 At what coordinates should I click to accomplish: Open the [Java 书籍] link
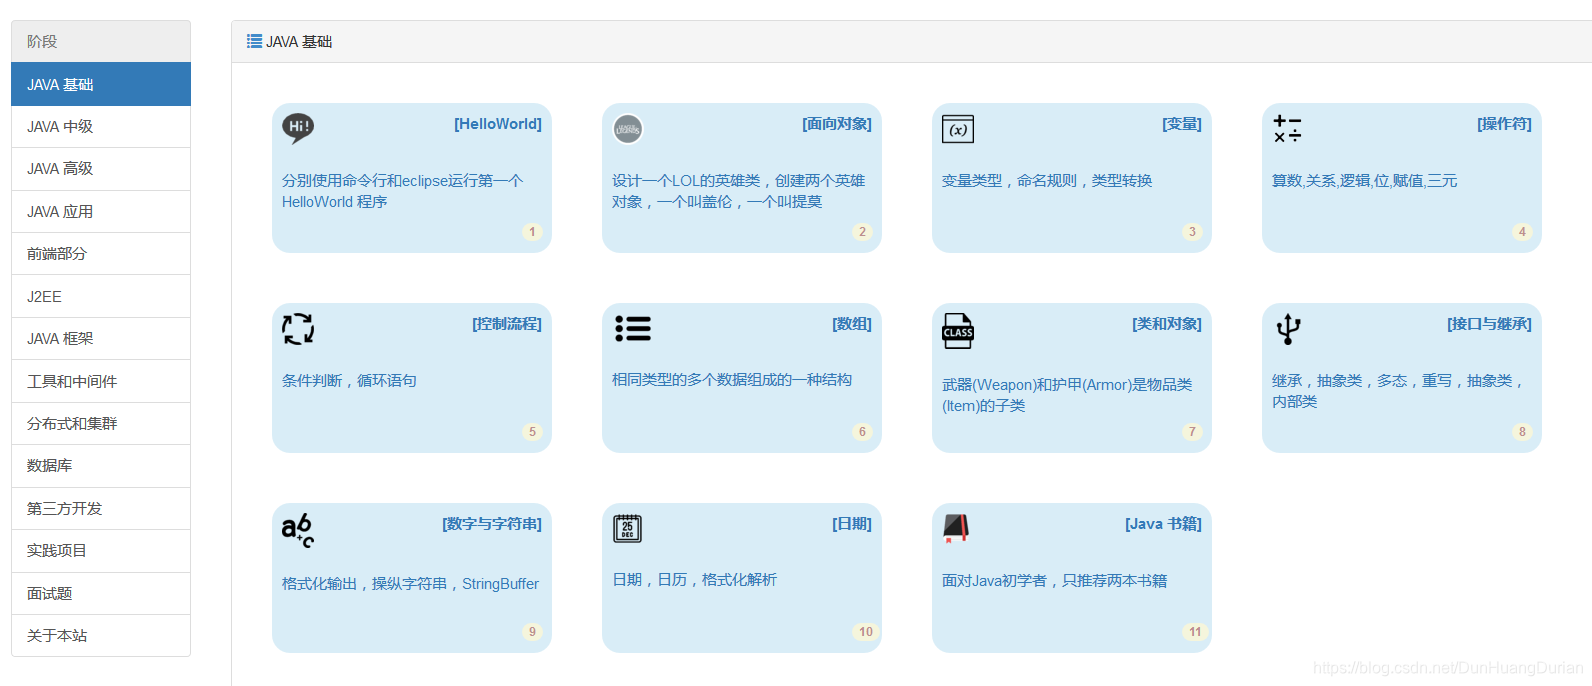point(1163,524)
